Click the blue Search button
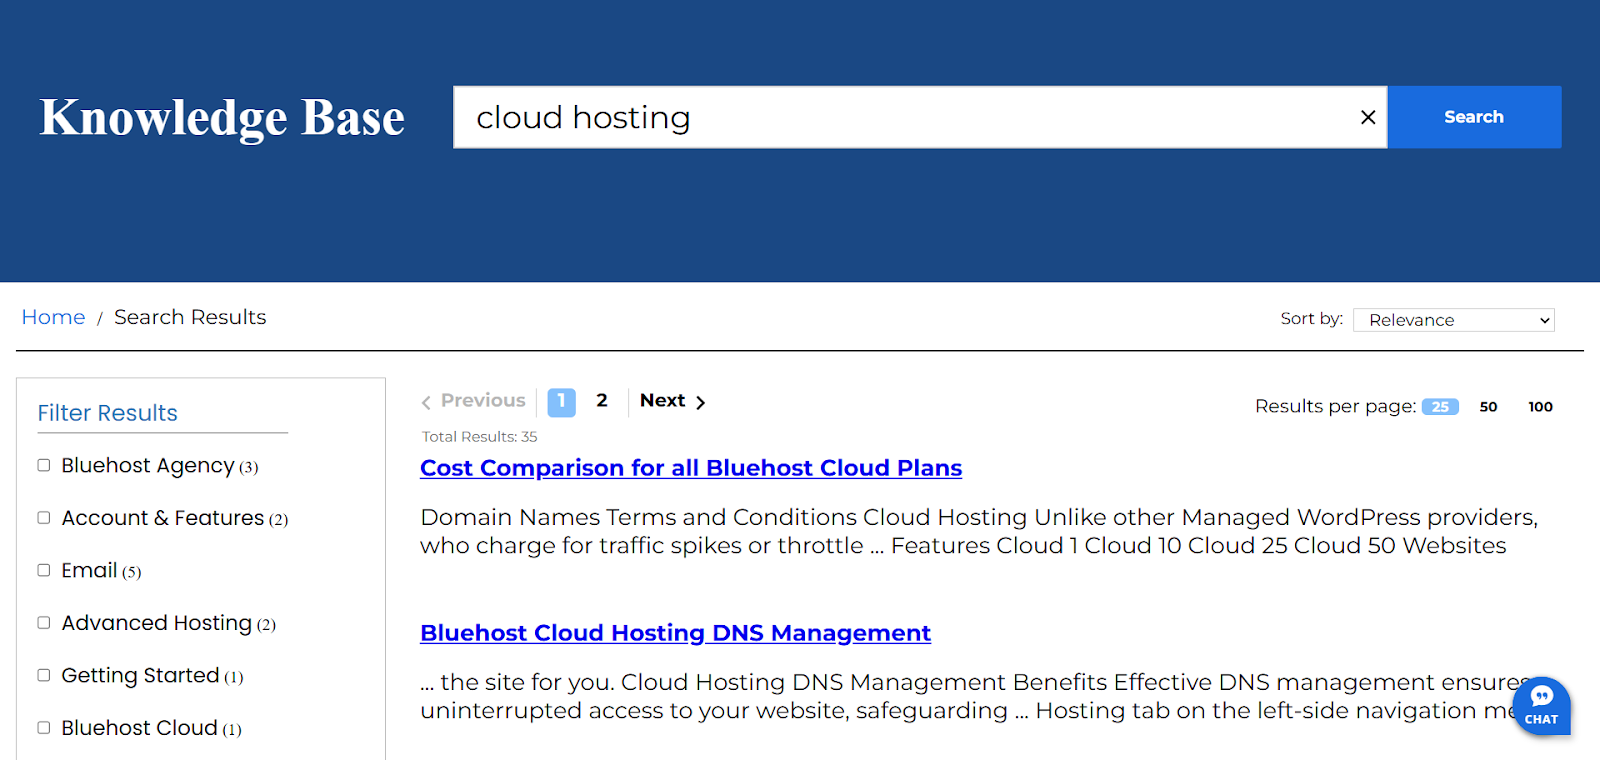1600x760 pixels. click(1474, 117)
